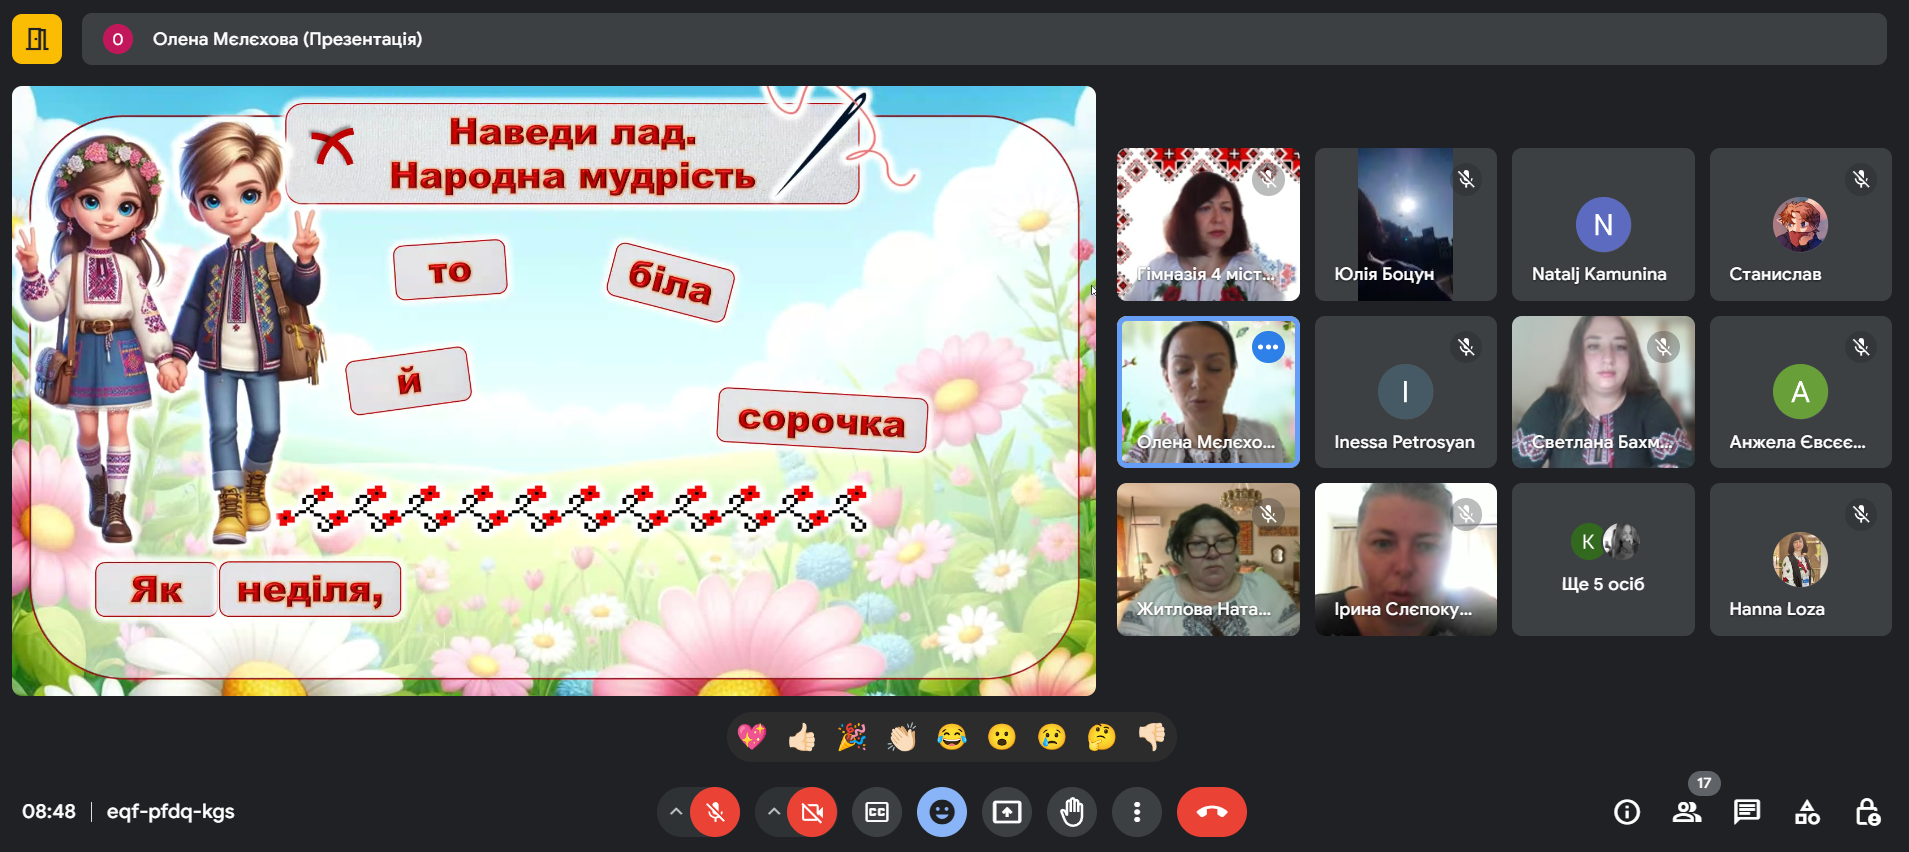Viewport: 1909px width, 852px height.
Task: Open more options three-dot menu
Action: pyautogui.click(x=1137, y=812)
